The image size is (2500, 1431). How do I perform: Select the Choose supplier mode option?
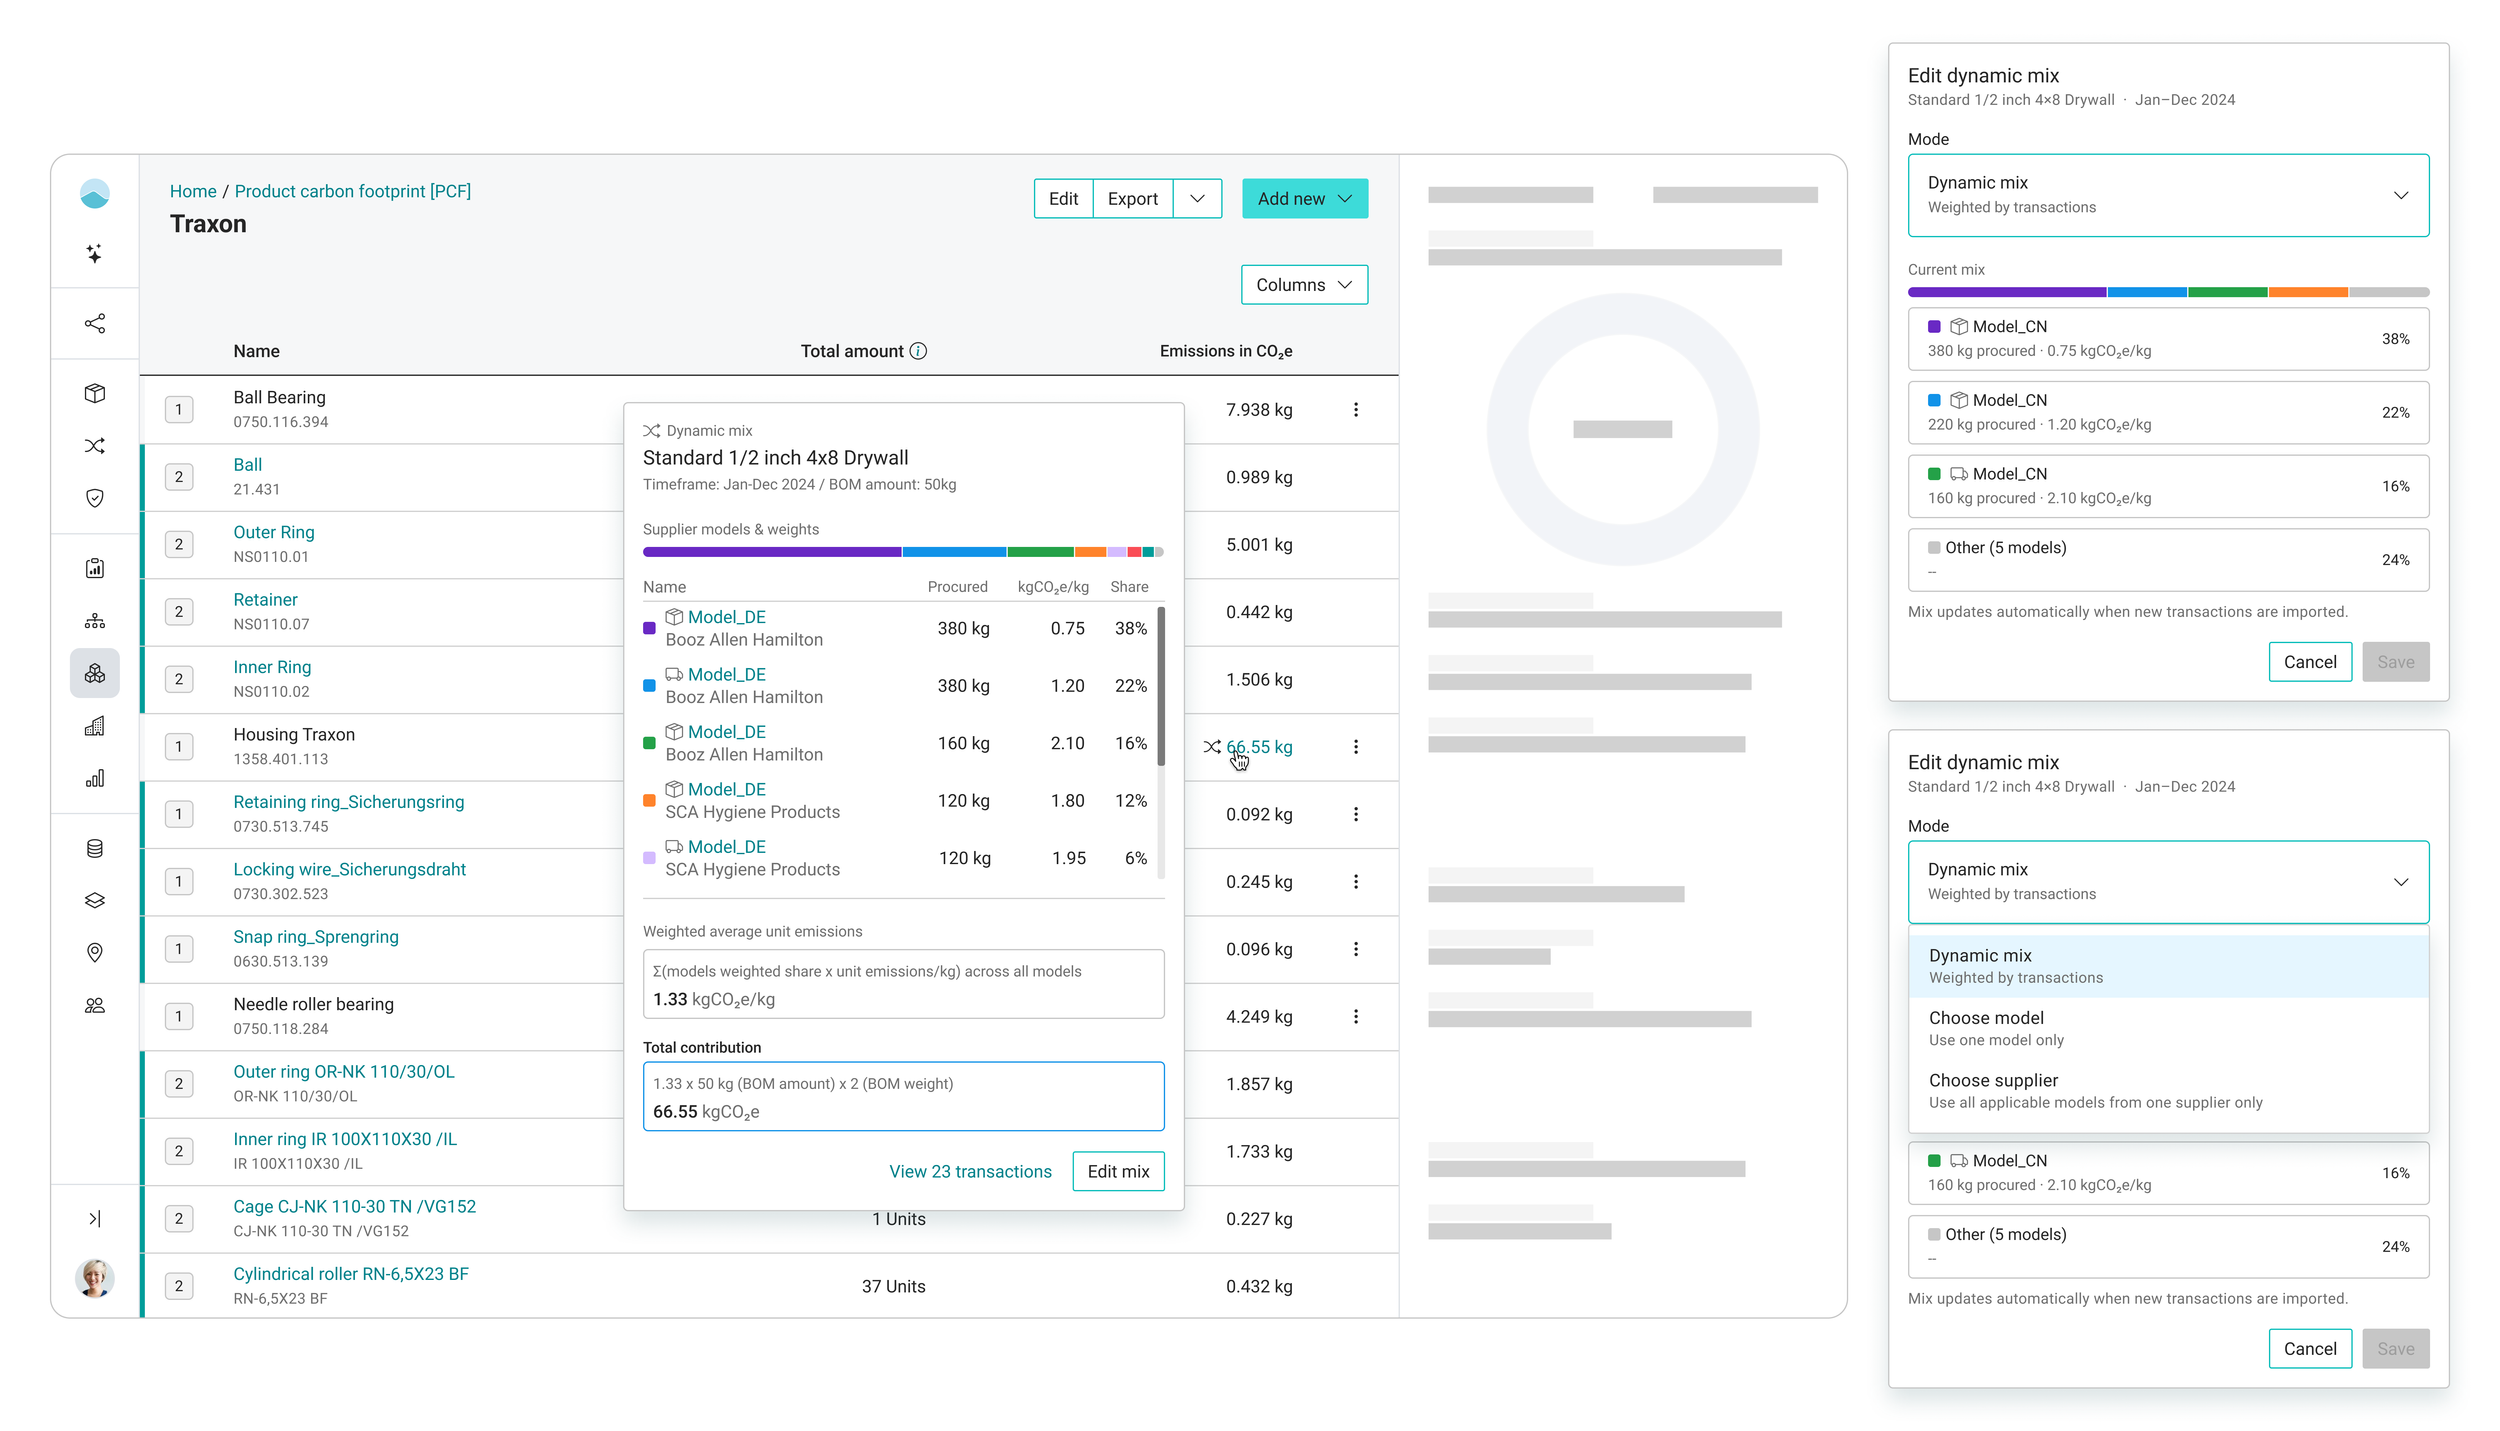[x=2168, y=1091]
